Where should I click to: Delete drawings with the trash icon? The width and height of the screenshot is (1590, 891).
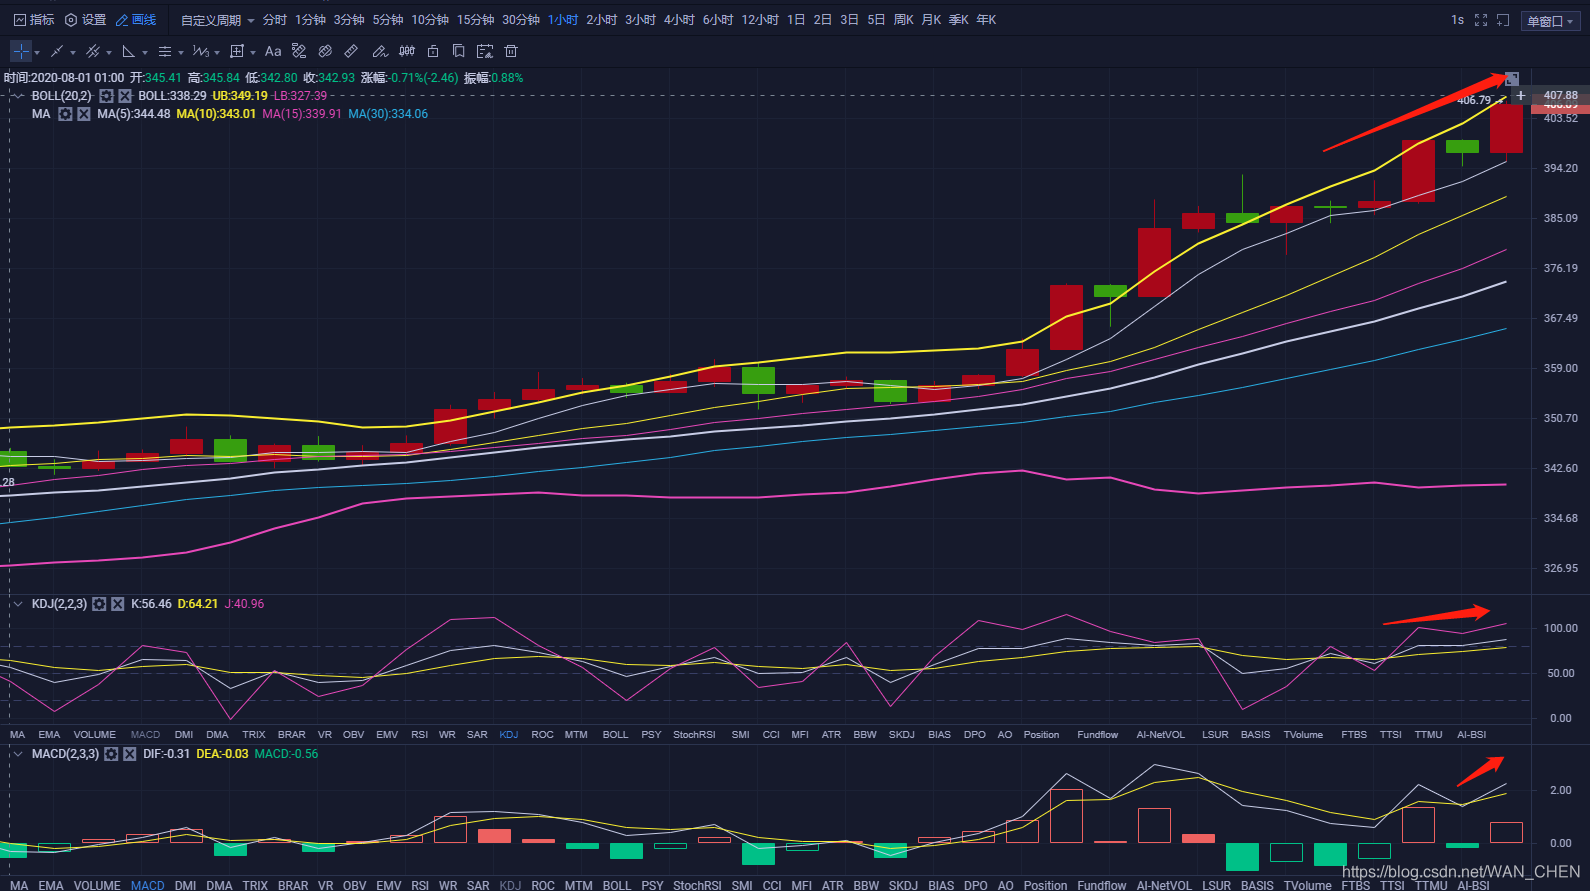point(511,51)
